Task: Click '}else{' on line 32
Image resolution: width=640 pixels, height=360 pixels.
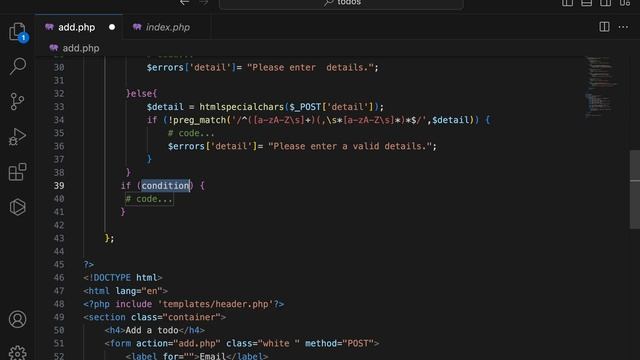Action: pyautogui.click(x=141, y=94)
